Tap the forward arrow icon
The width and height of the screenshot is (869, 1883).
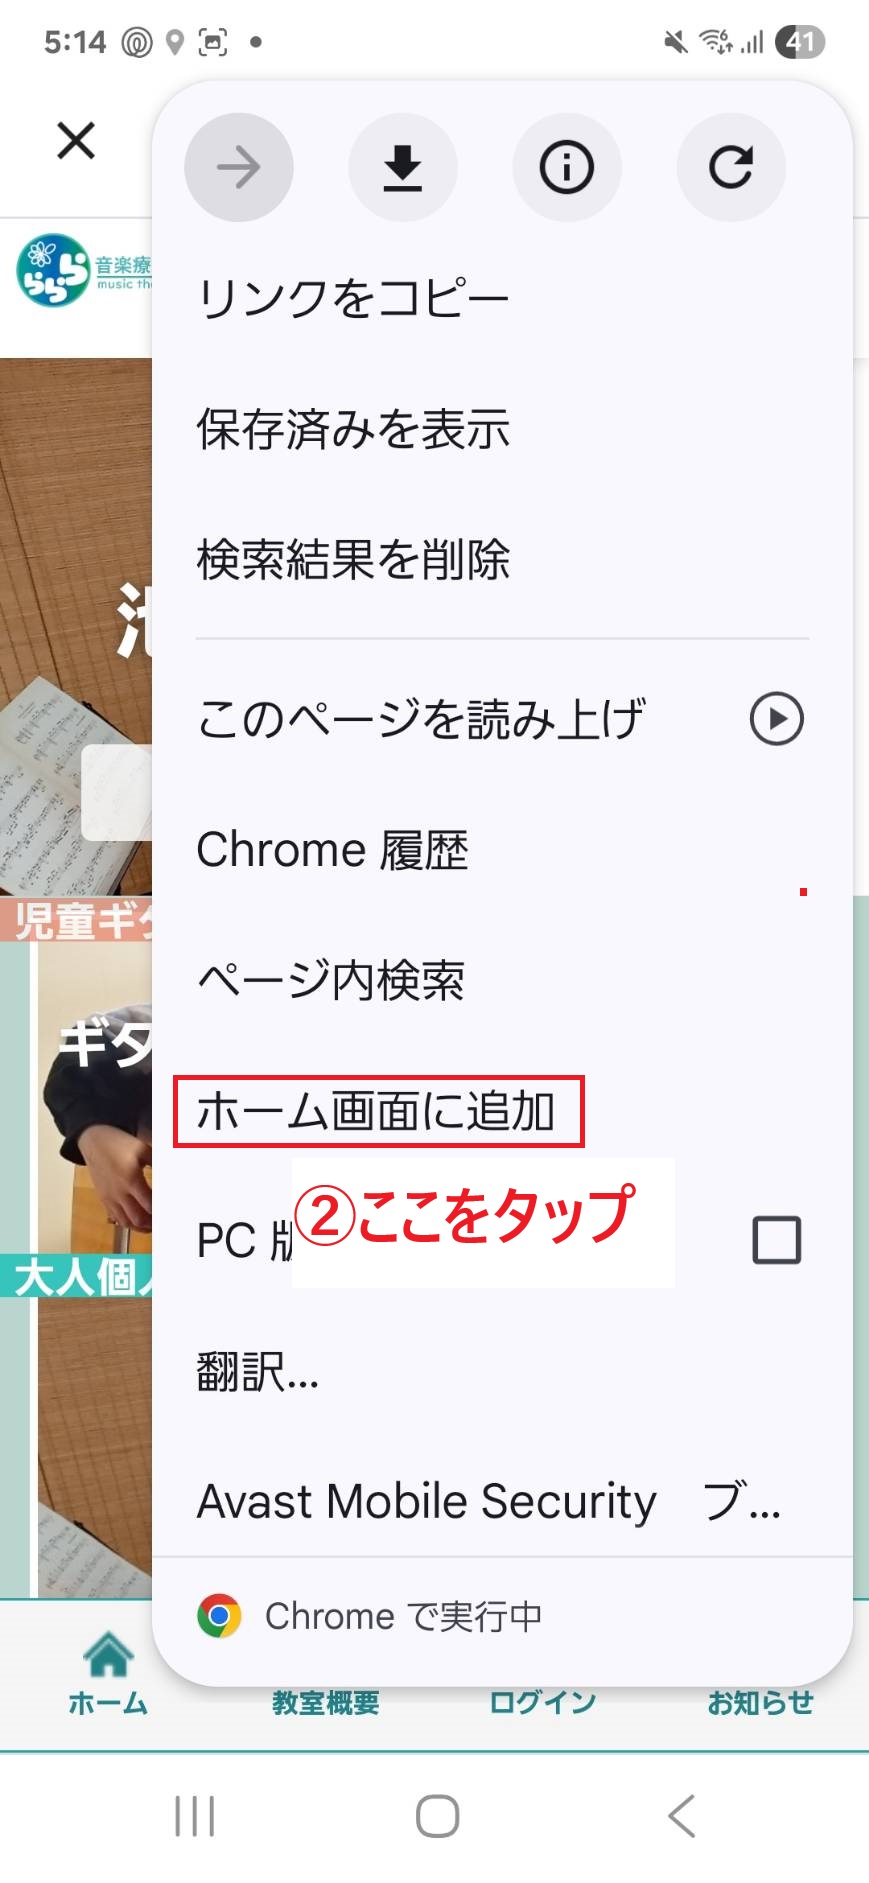click(238, 167)
